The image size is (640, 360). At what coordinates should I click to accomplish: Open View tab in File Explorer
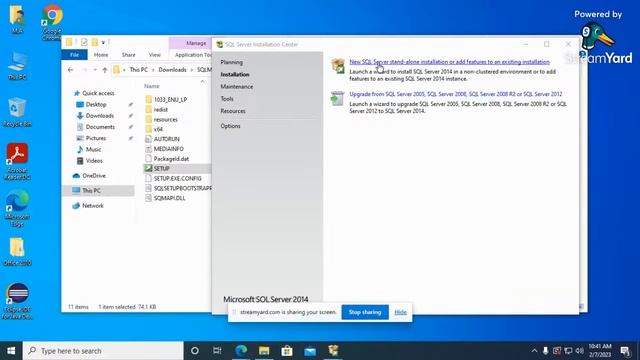pyautogui.click(x=155, y=55)
